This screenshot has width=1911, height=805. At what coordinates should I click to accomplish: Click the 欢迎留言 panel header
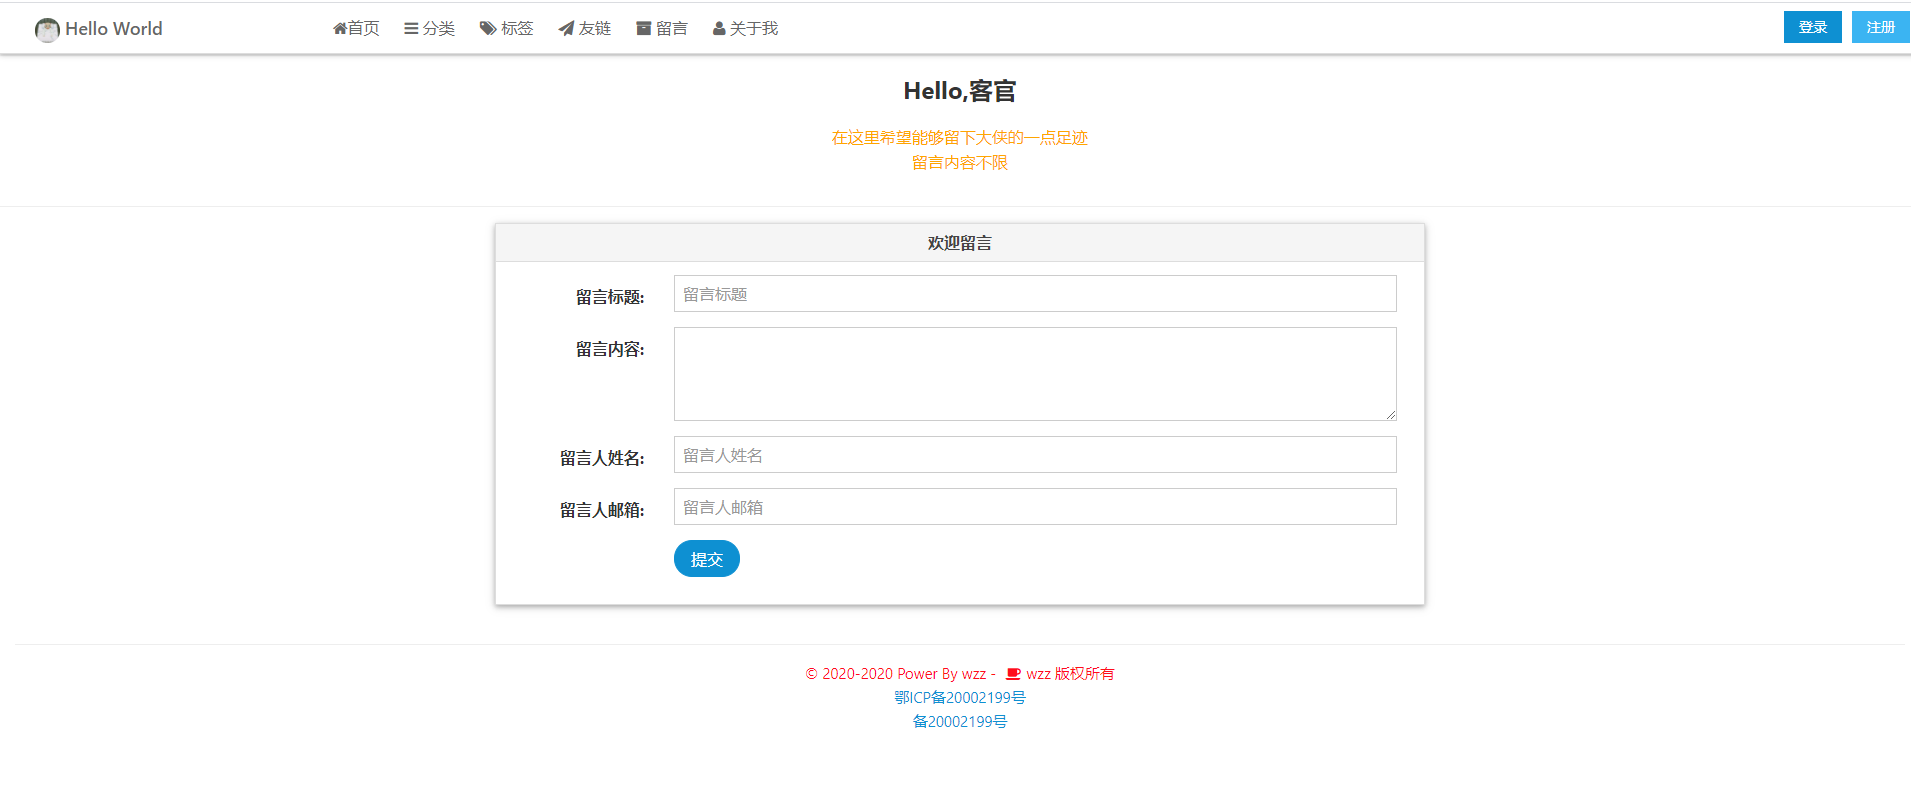pyautogui.click(x=960, y=243)
